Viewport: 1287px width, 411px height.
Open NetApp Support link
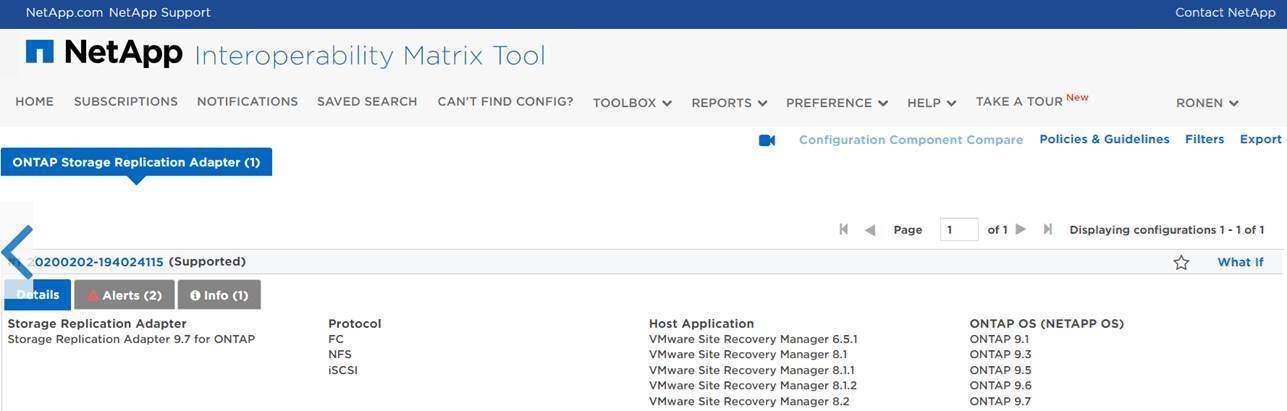click(159, 13)
